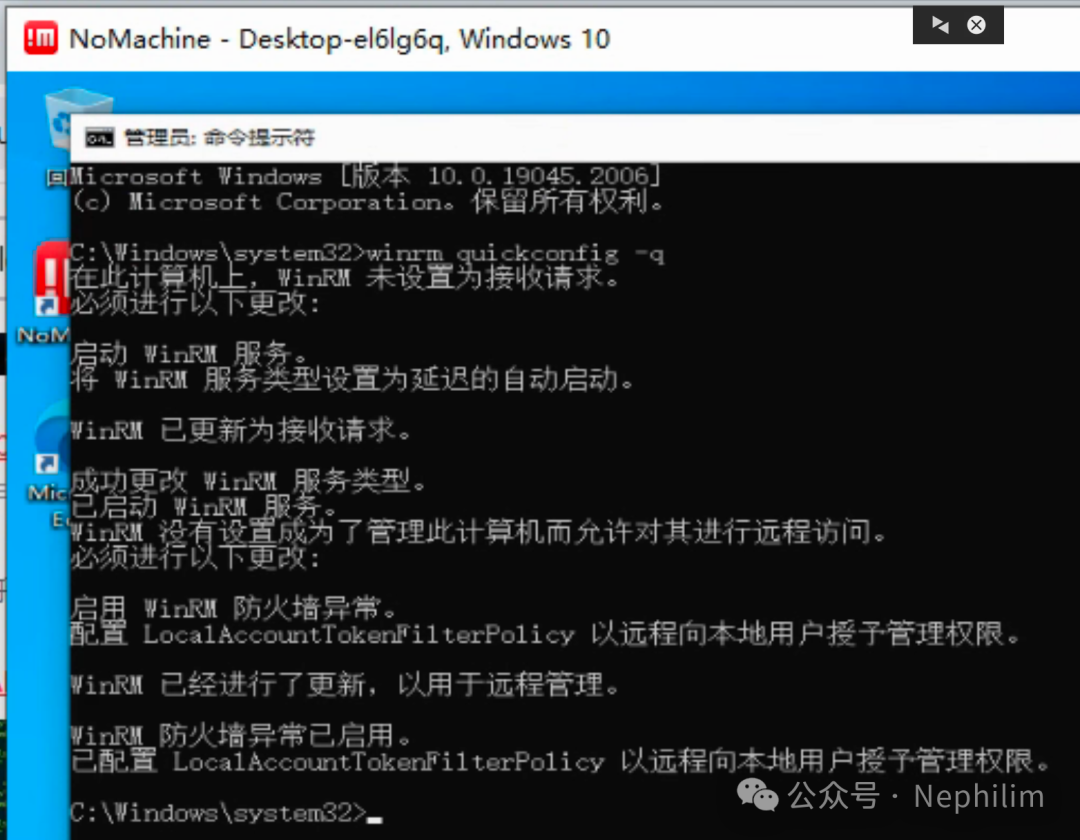Viewport: 1080px width, 840px height.
Task: Click line starting '已配置 LocalAccountTokenFilterPolicy'
Action: pyautogui.click(x=560, y=762)
